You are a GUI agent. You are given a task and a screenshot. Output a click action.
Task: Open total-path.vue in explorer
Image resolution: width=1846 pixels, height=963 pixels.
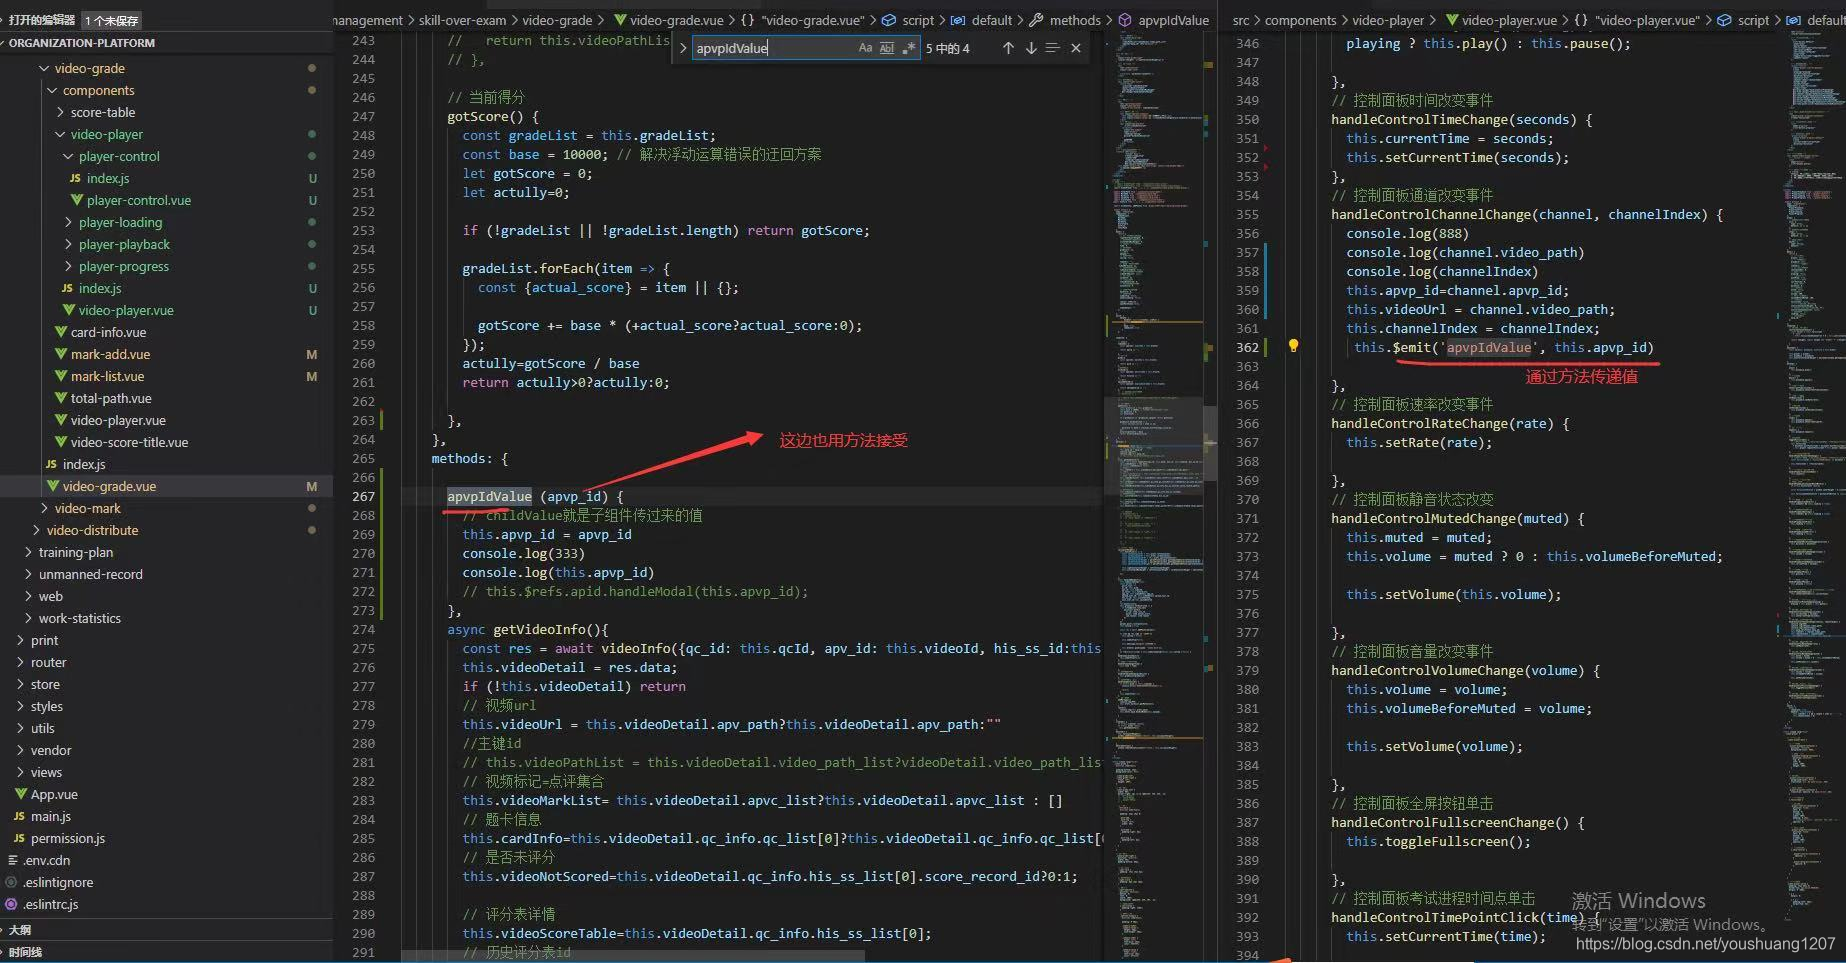[111, 398]
